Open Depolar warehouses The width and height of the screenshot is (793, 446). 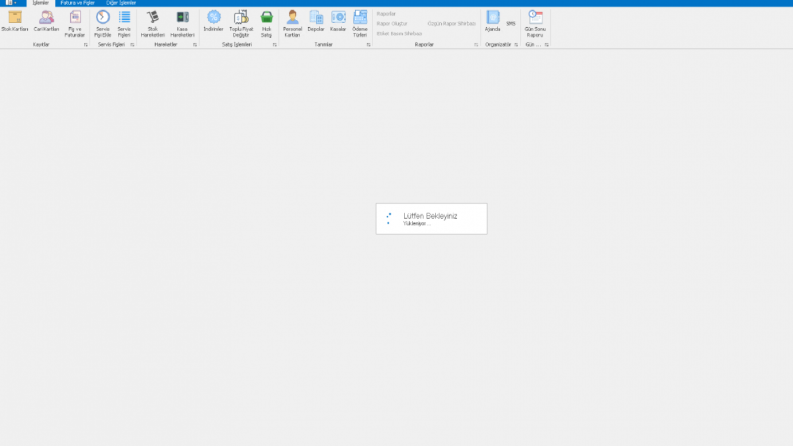tap(316, 22)
